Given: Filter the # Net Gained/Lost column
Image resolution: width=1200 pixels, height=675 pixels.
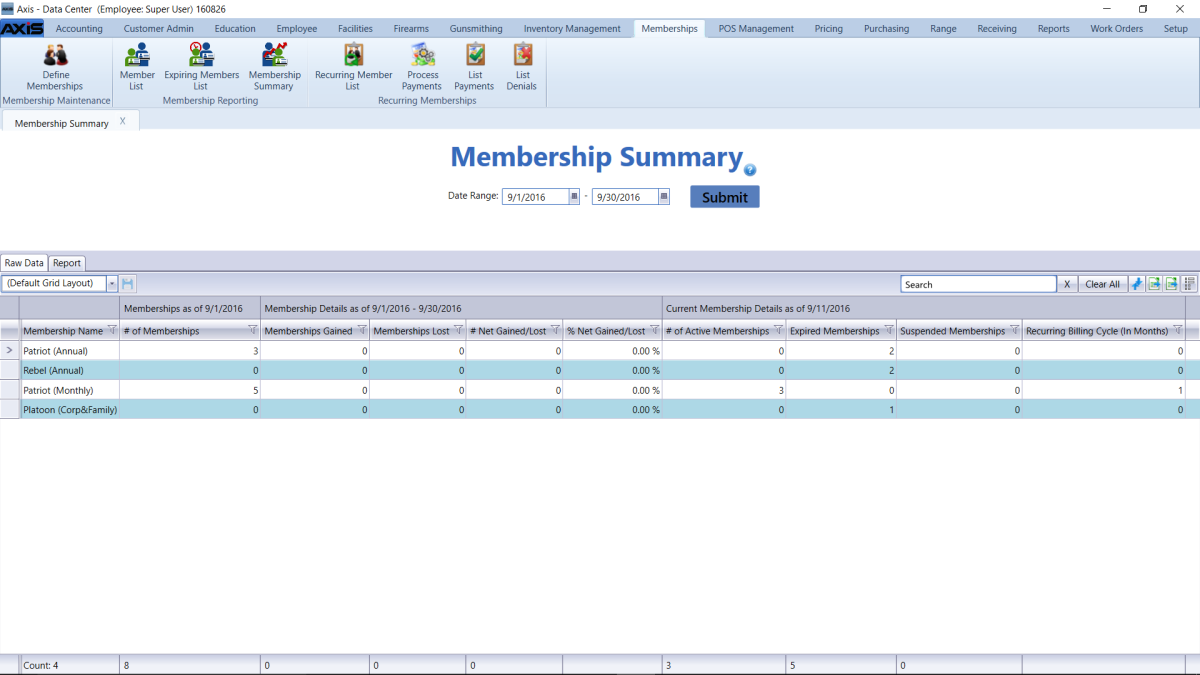Looking at the screenshot, I should point(555,330).
